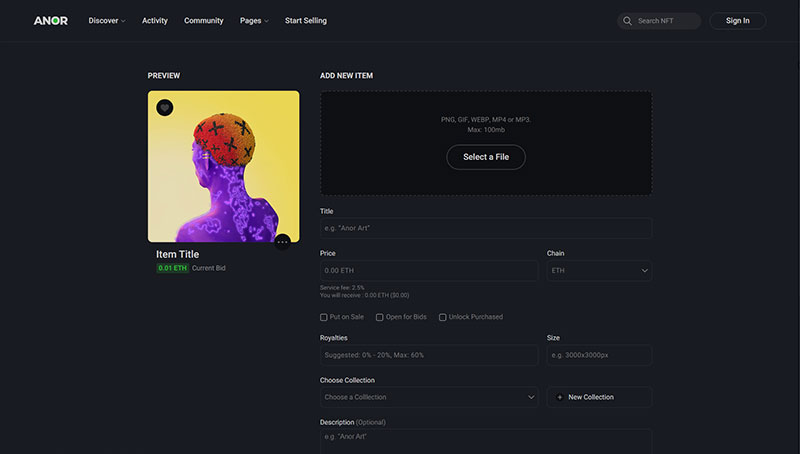Like the preview item with heart icon
Viewport: 800px width, 454px height.
pos(164,108)
